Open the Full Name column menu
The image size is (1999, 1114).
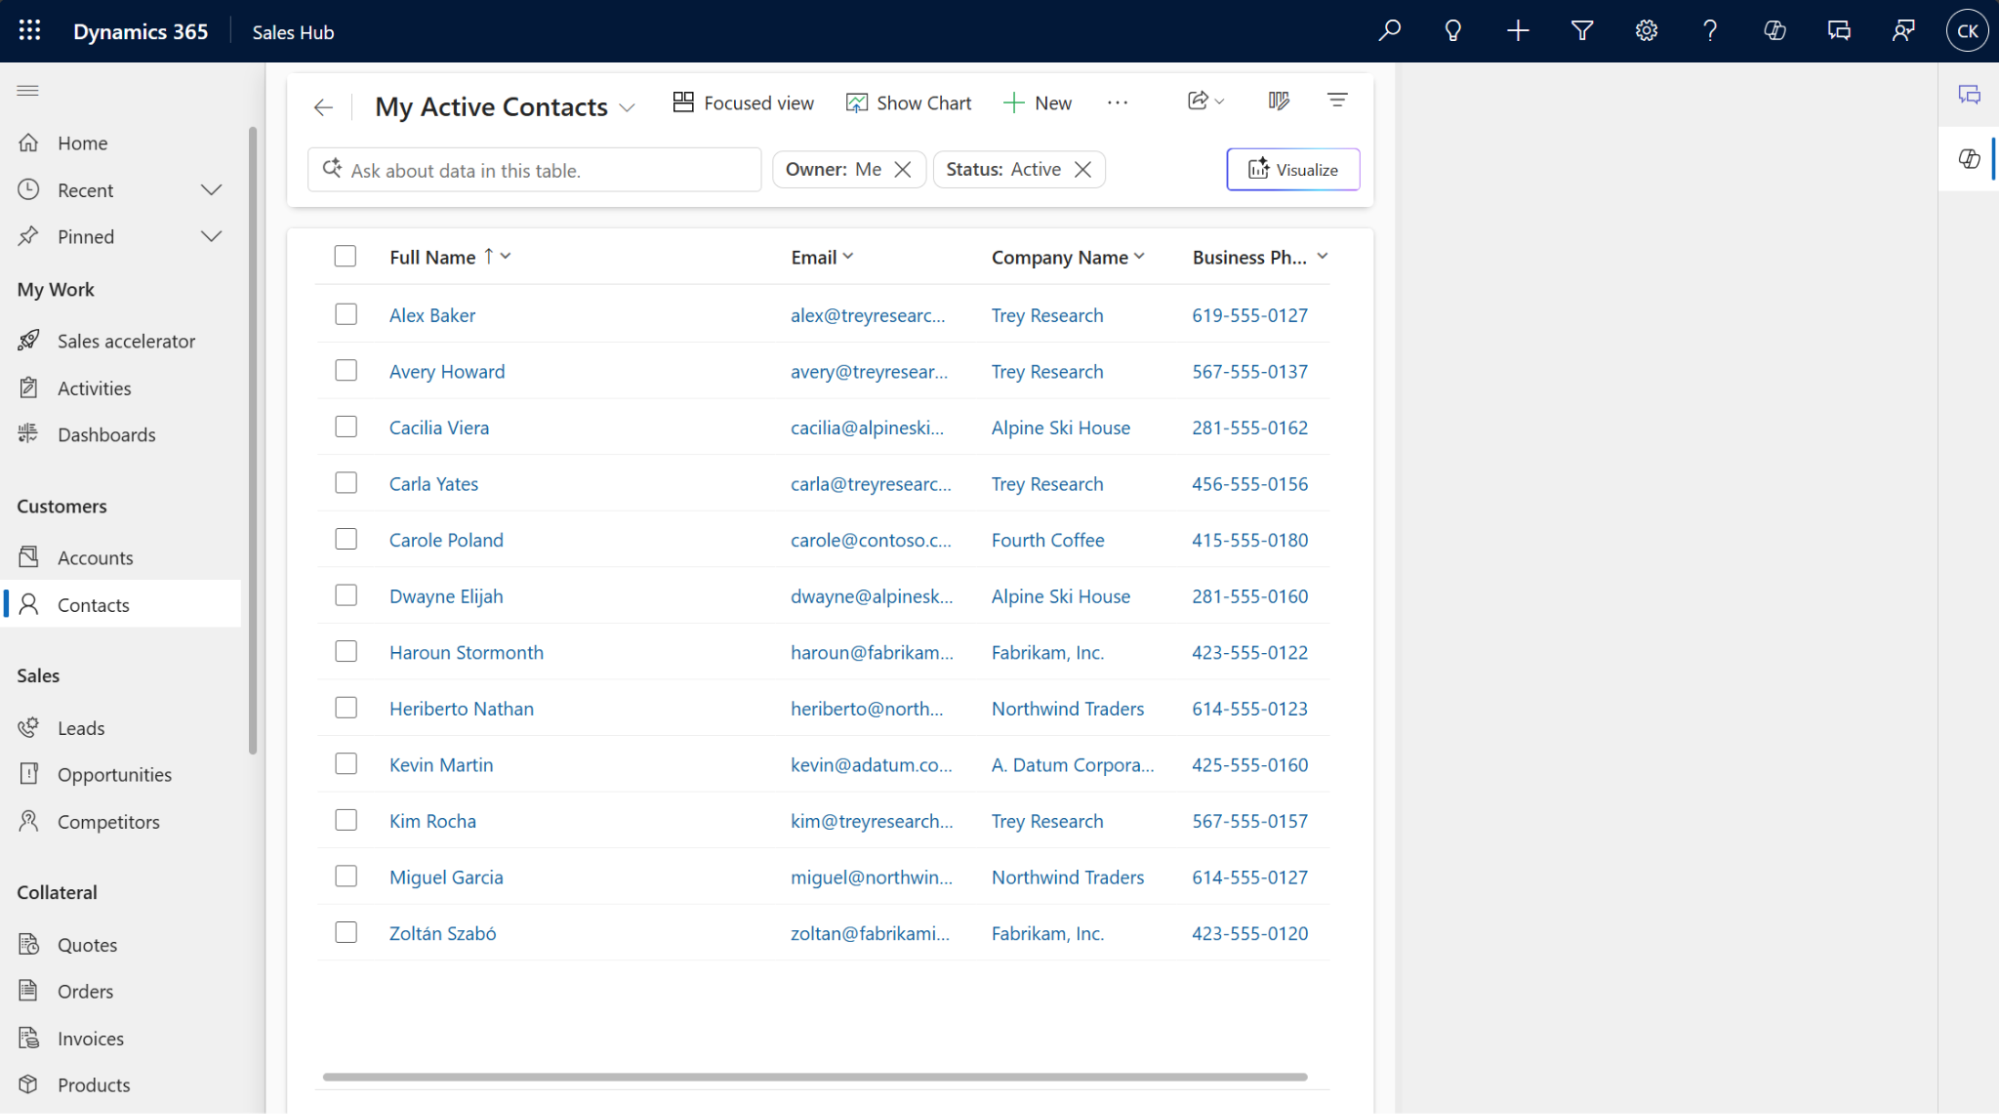(x=506, y=257)
